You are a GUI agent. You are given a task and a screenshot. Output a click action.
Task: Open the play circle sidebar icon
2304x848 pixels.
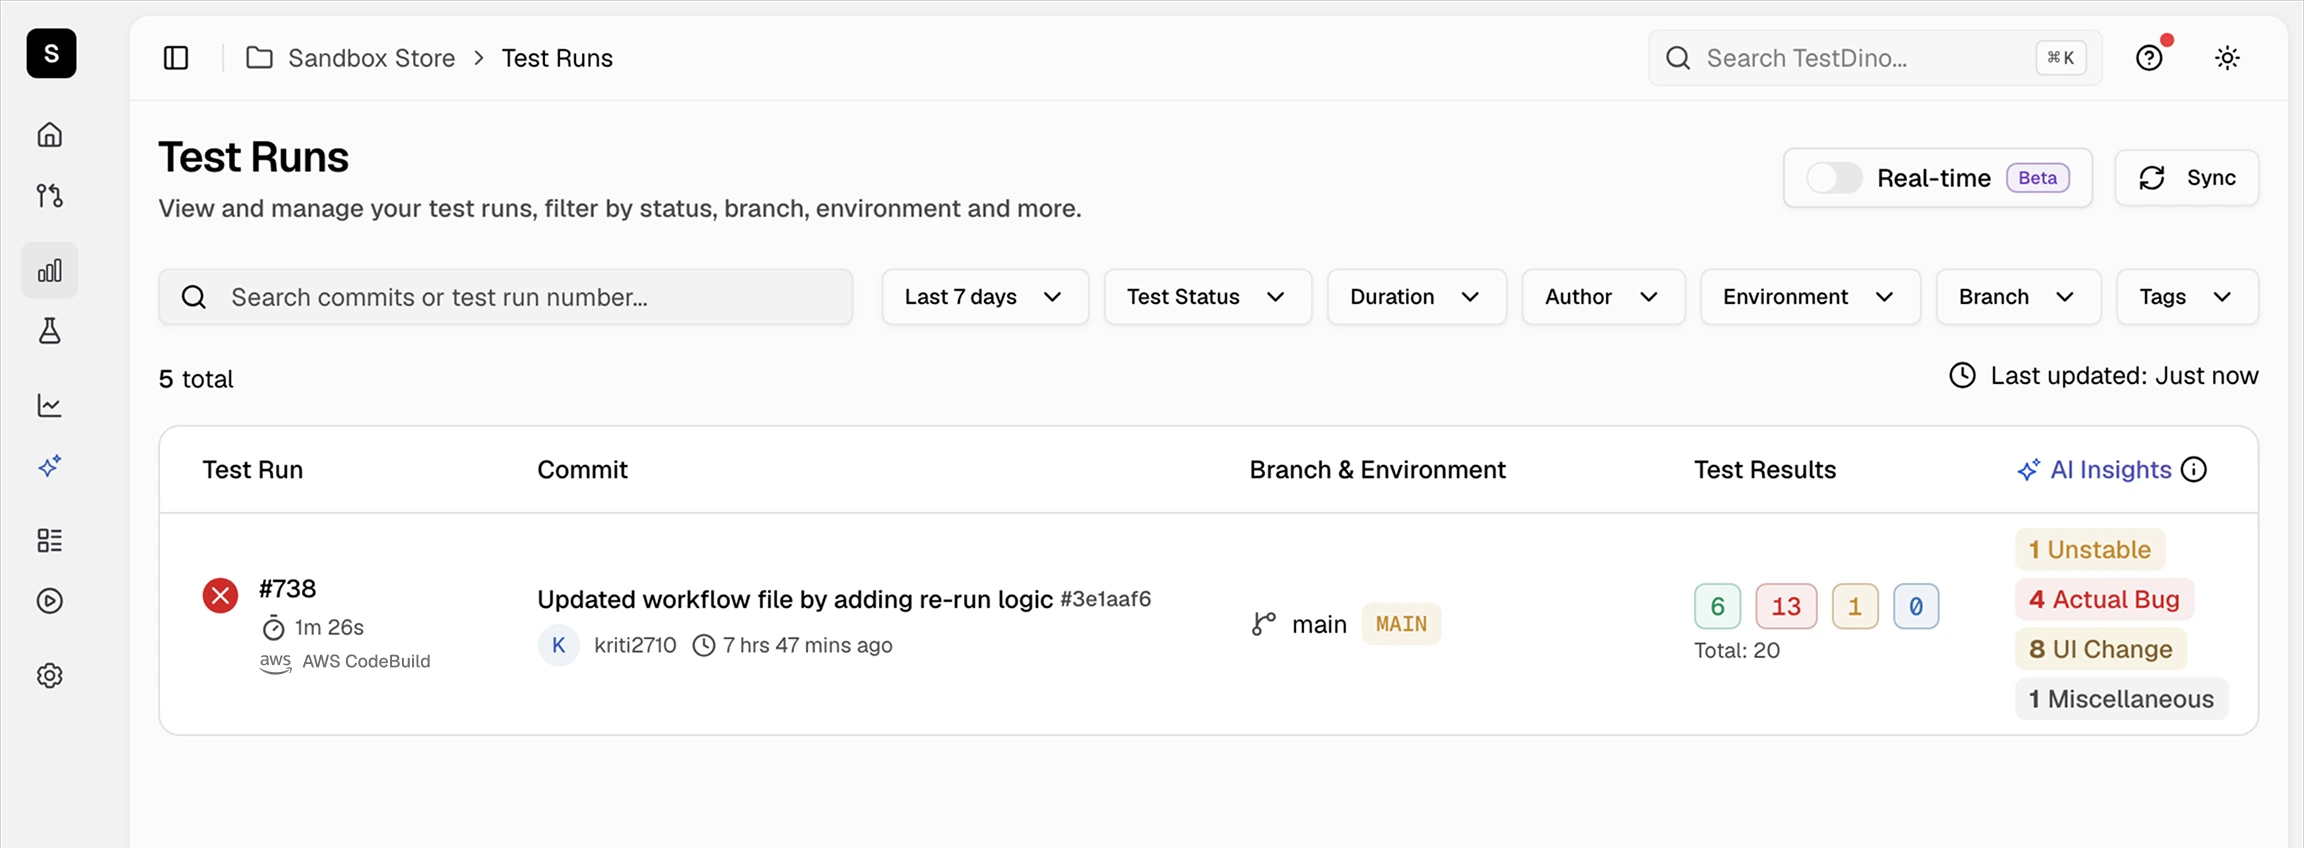(x=50, y=601)
